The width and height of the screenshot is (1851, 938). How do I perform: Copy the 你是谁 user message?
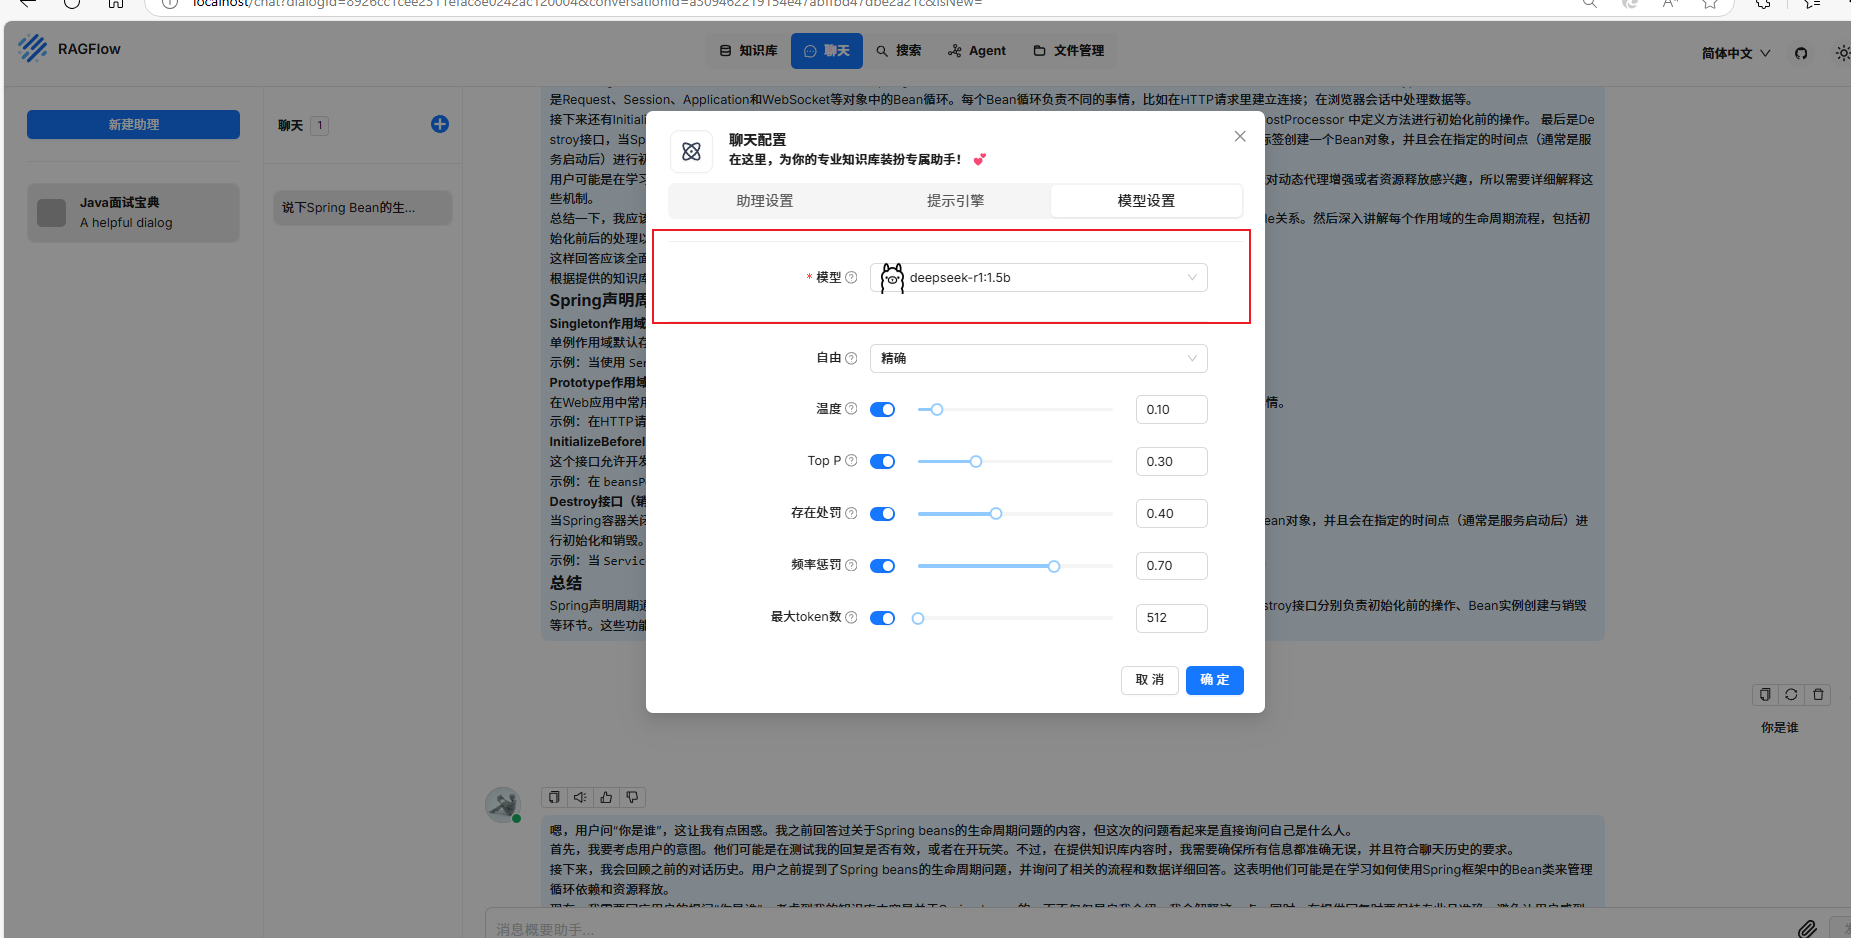coord(1765,694)
